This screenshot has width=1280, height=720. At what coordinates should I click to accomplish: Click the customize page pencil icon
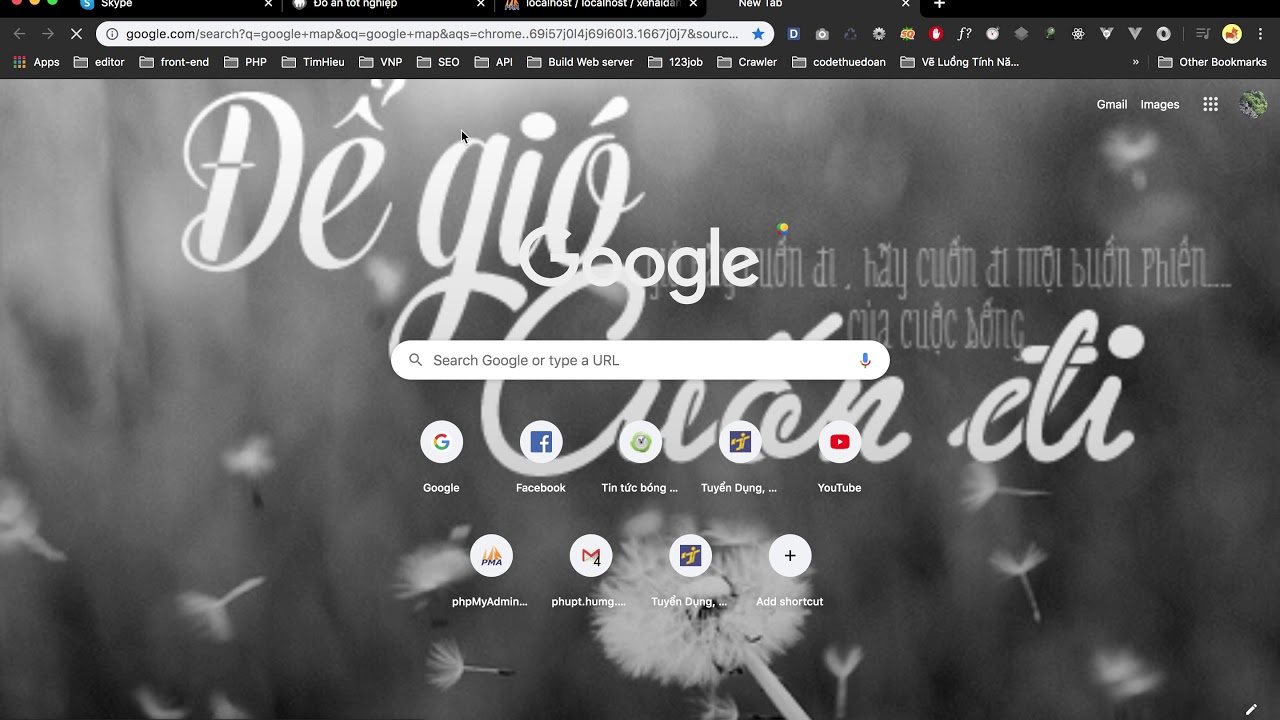click(1250, 709)
